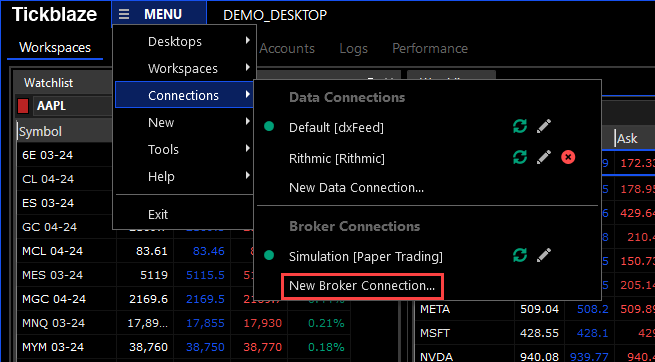Select the GC 04-24 watchlist row
The image size is (655, 362).
[x=49, y=227]
